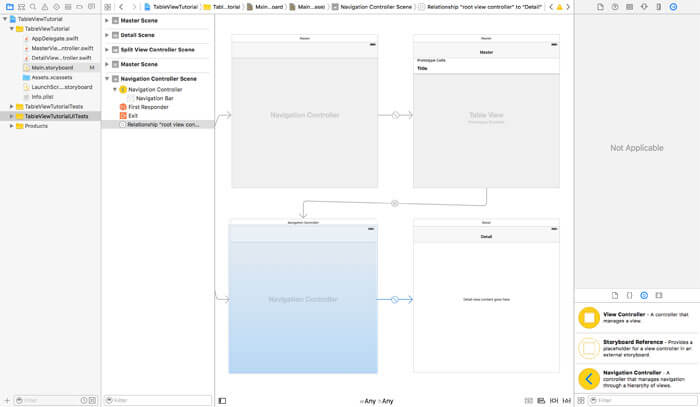Select the Main...ase) jump bar segment
700x407 pixels.
tap(307, 7)
